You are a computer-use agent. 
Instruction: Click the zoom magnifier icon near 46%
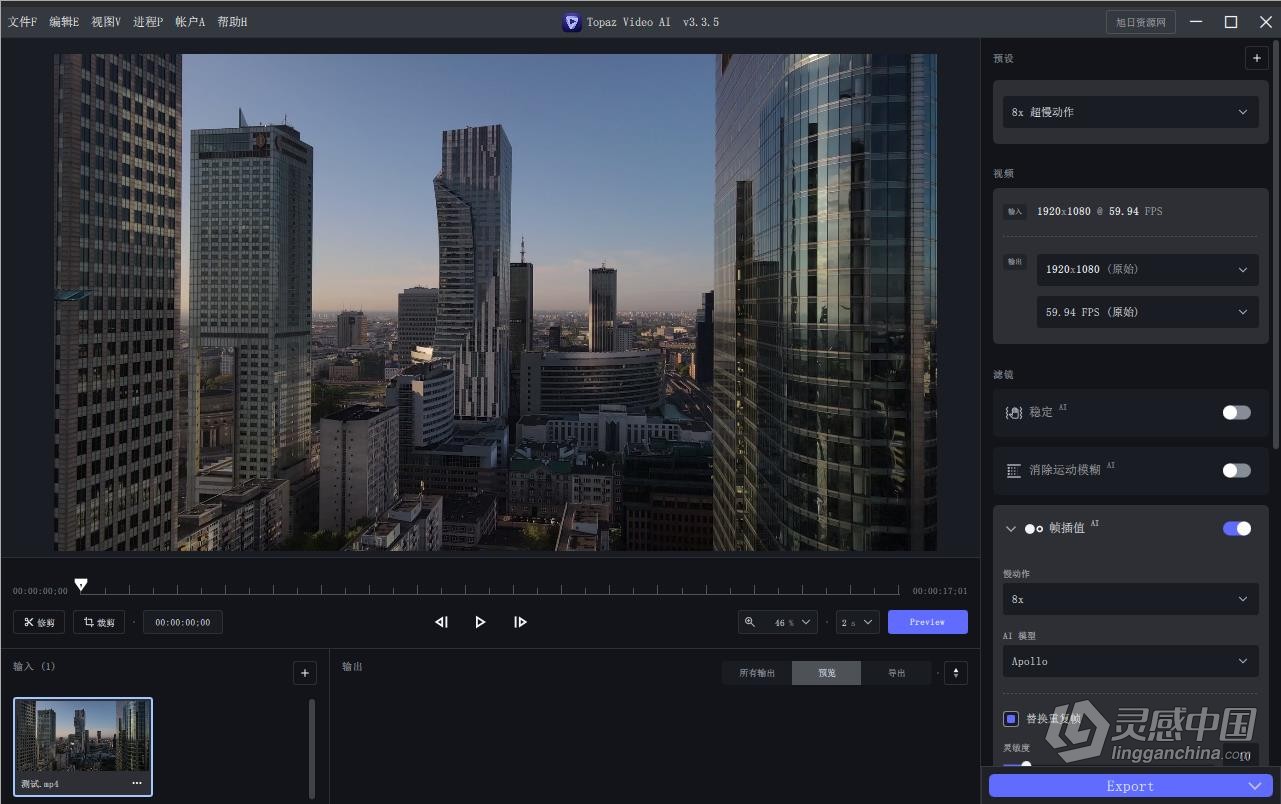tap(751, 621)
